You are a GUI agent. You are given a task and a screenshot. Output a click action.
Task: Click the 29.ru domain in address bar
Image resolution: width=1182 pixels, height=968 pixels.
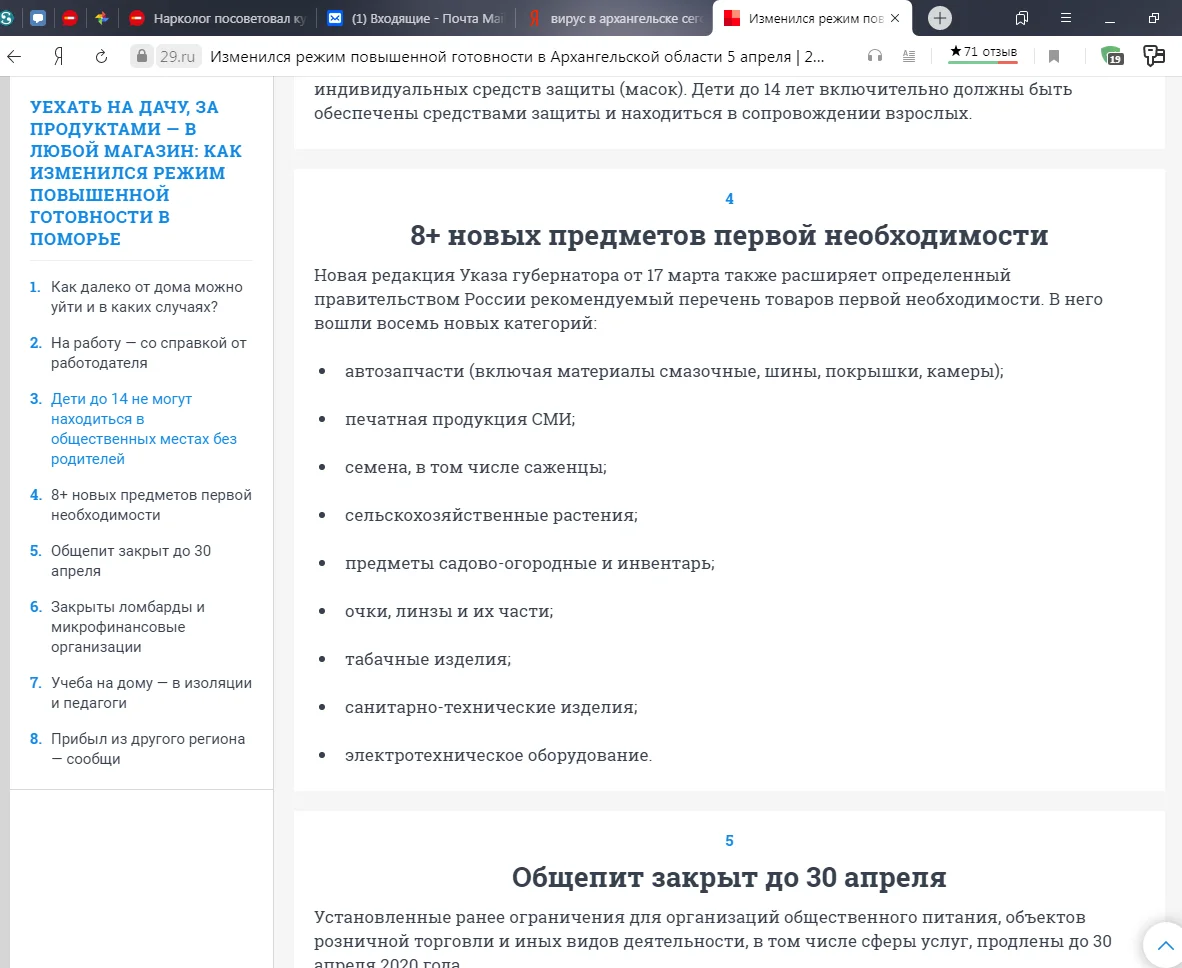pos(177,57)
